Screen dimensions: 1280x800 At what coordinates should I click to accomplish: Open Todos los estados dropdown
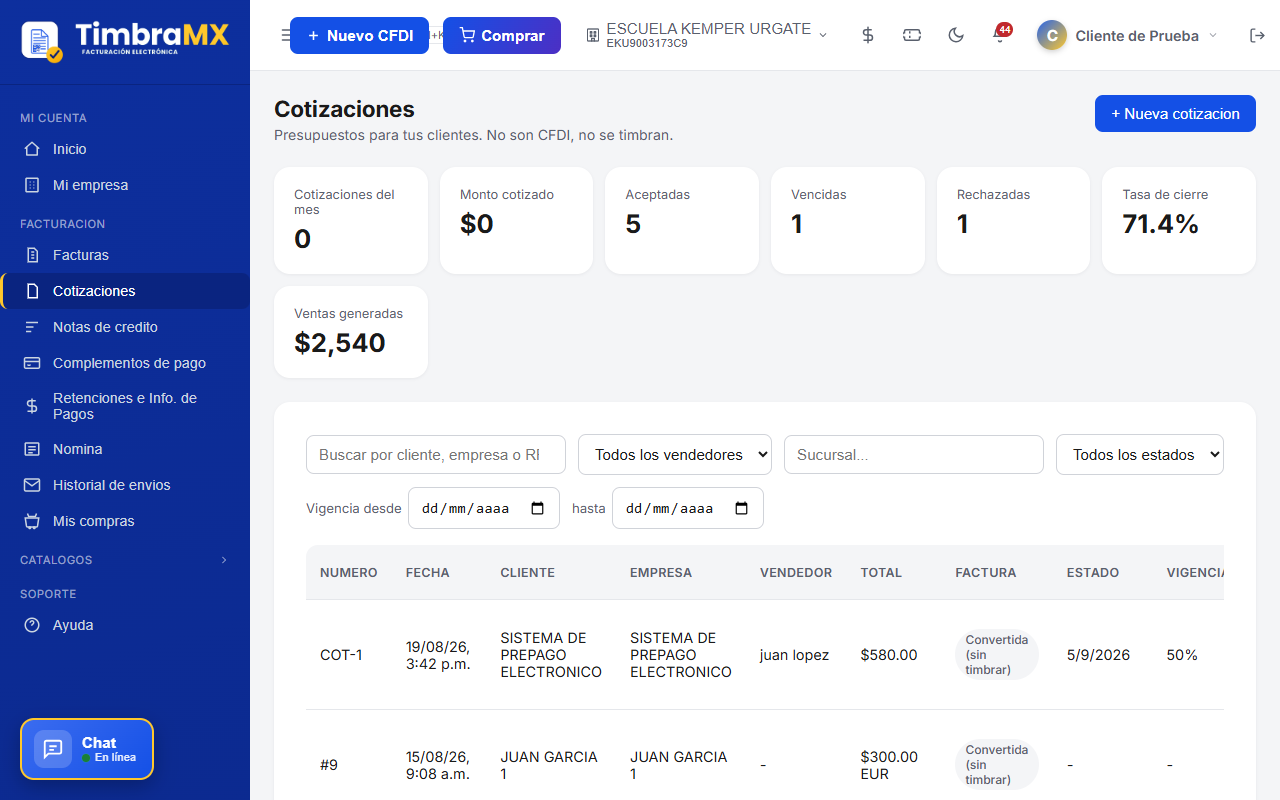[1140, 454]
